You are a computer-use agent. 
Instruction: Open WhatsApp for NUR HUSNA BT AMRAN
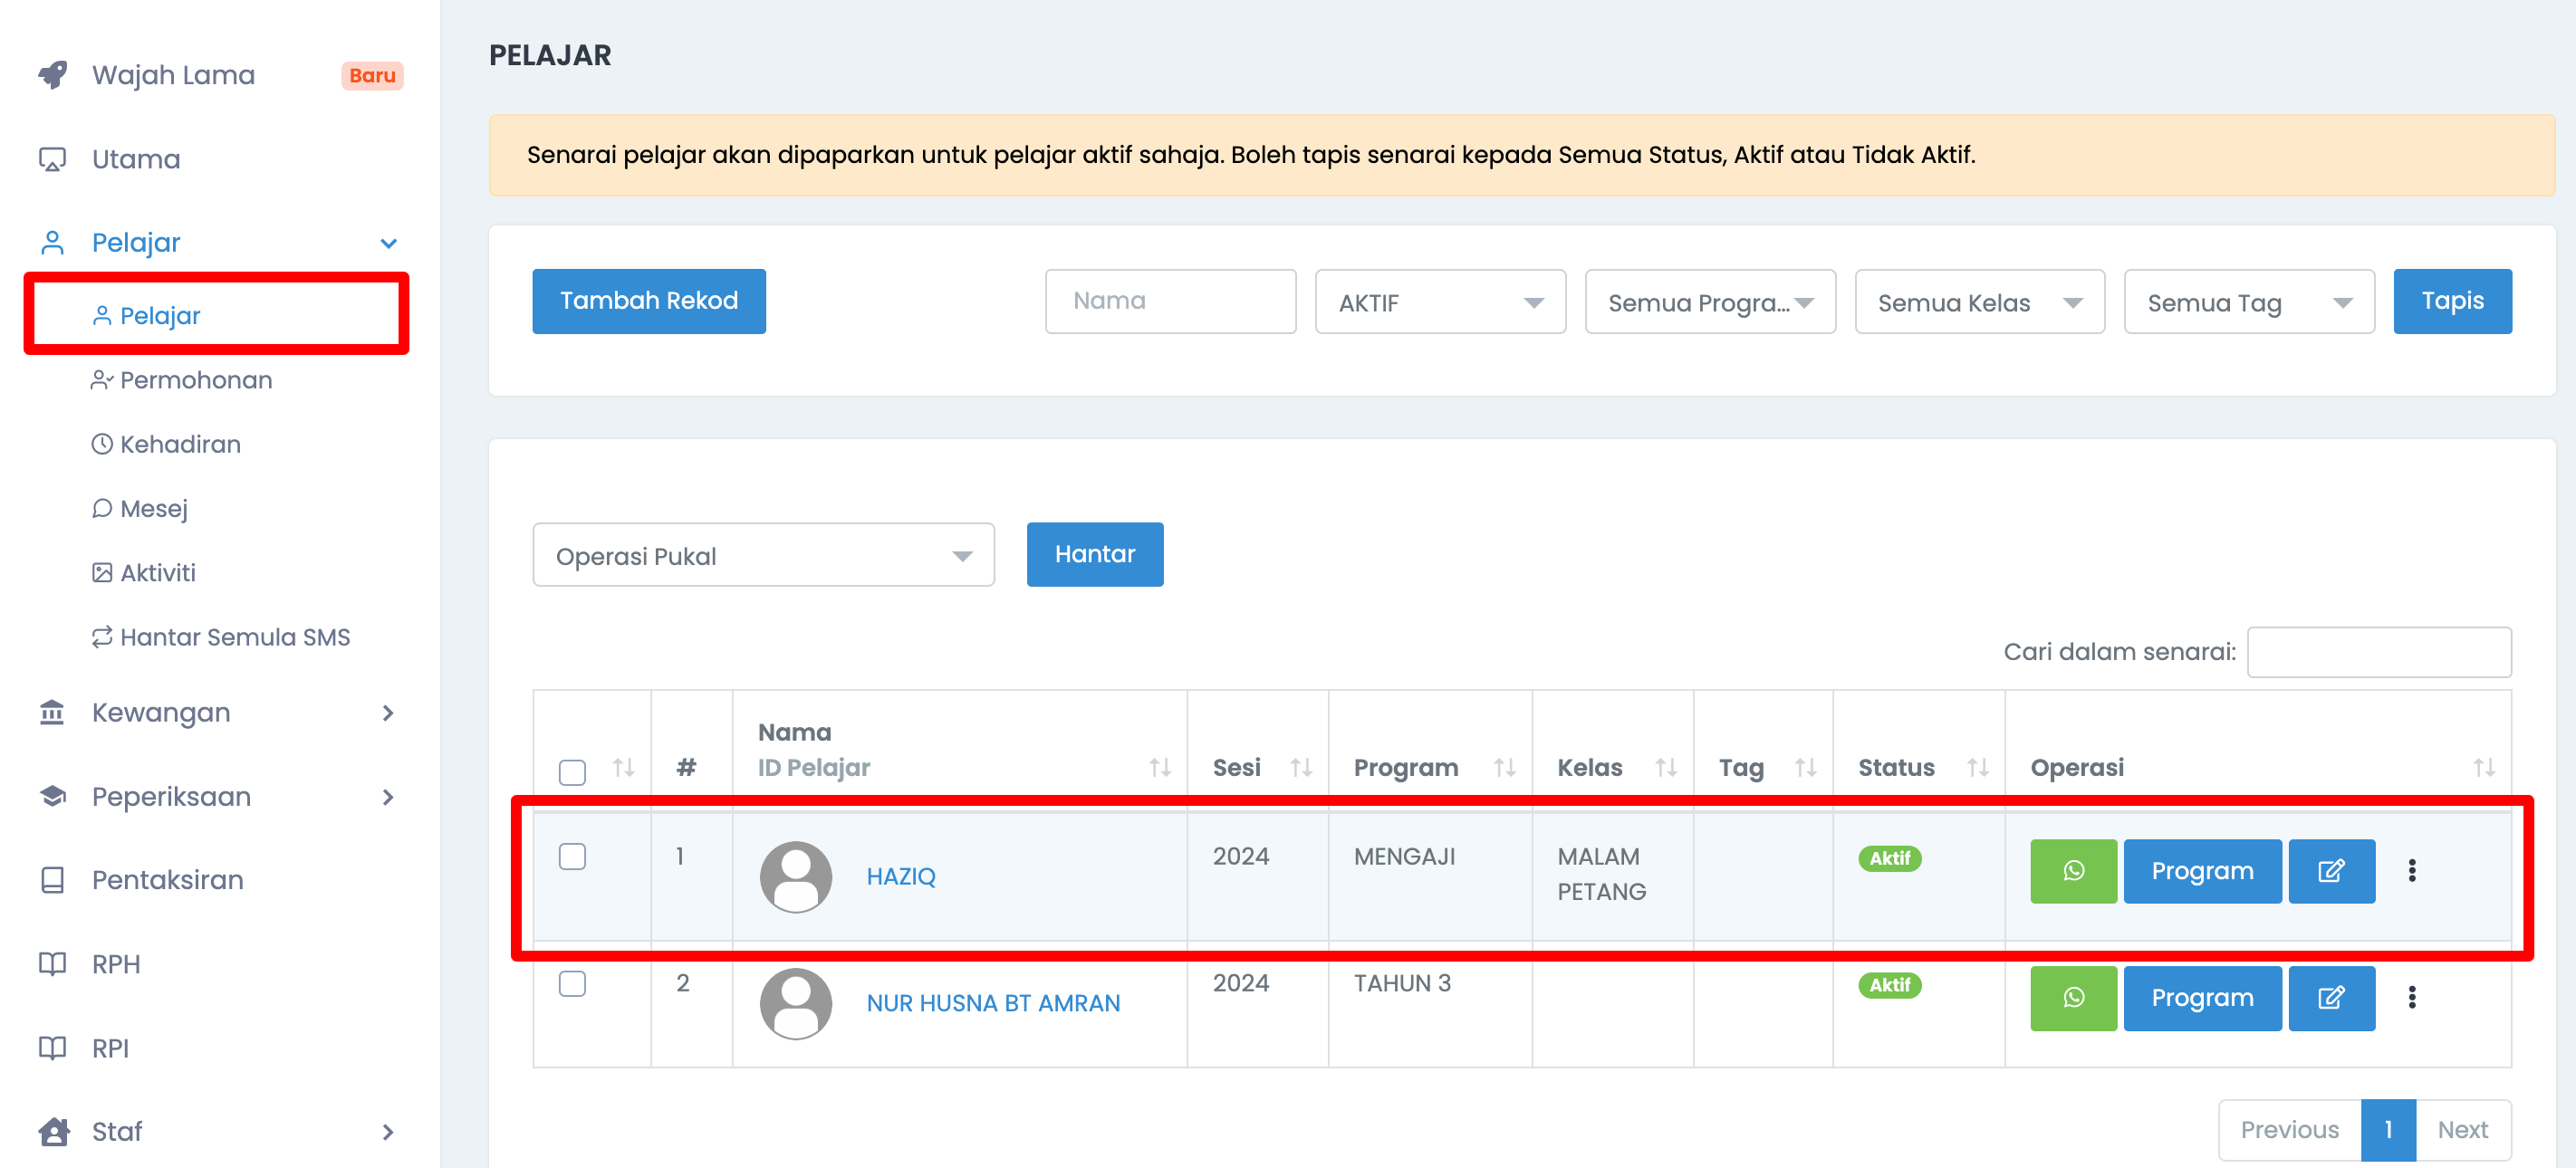(x=2073, y=998)
